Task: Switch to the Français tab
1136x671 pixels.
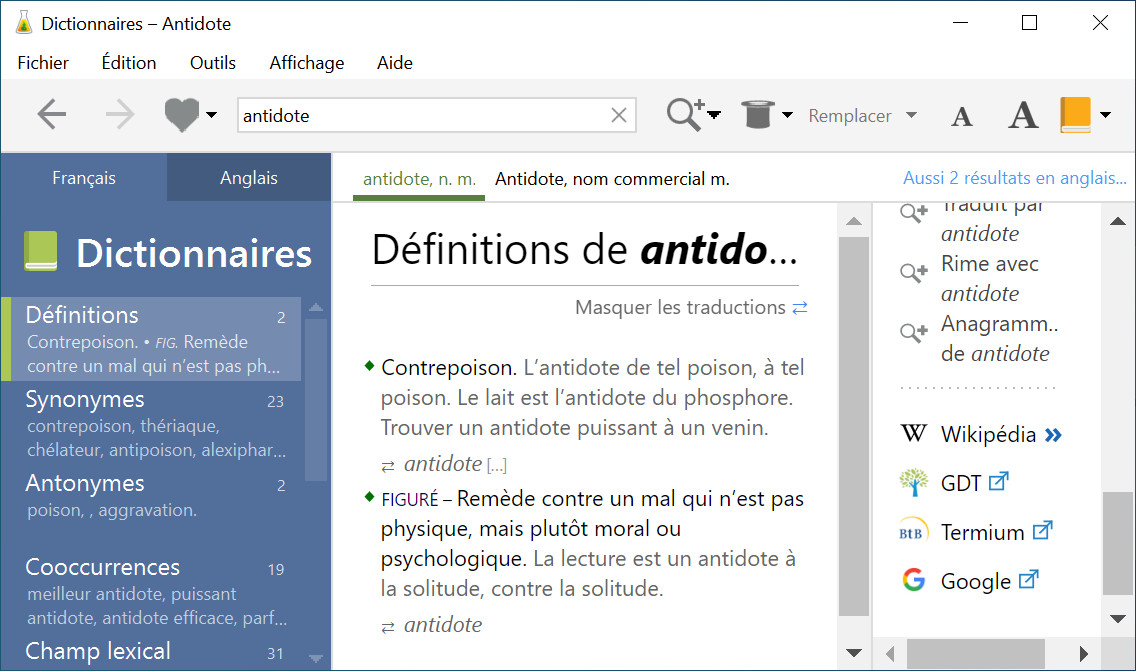Action: [84, 178]
